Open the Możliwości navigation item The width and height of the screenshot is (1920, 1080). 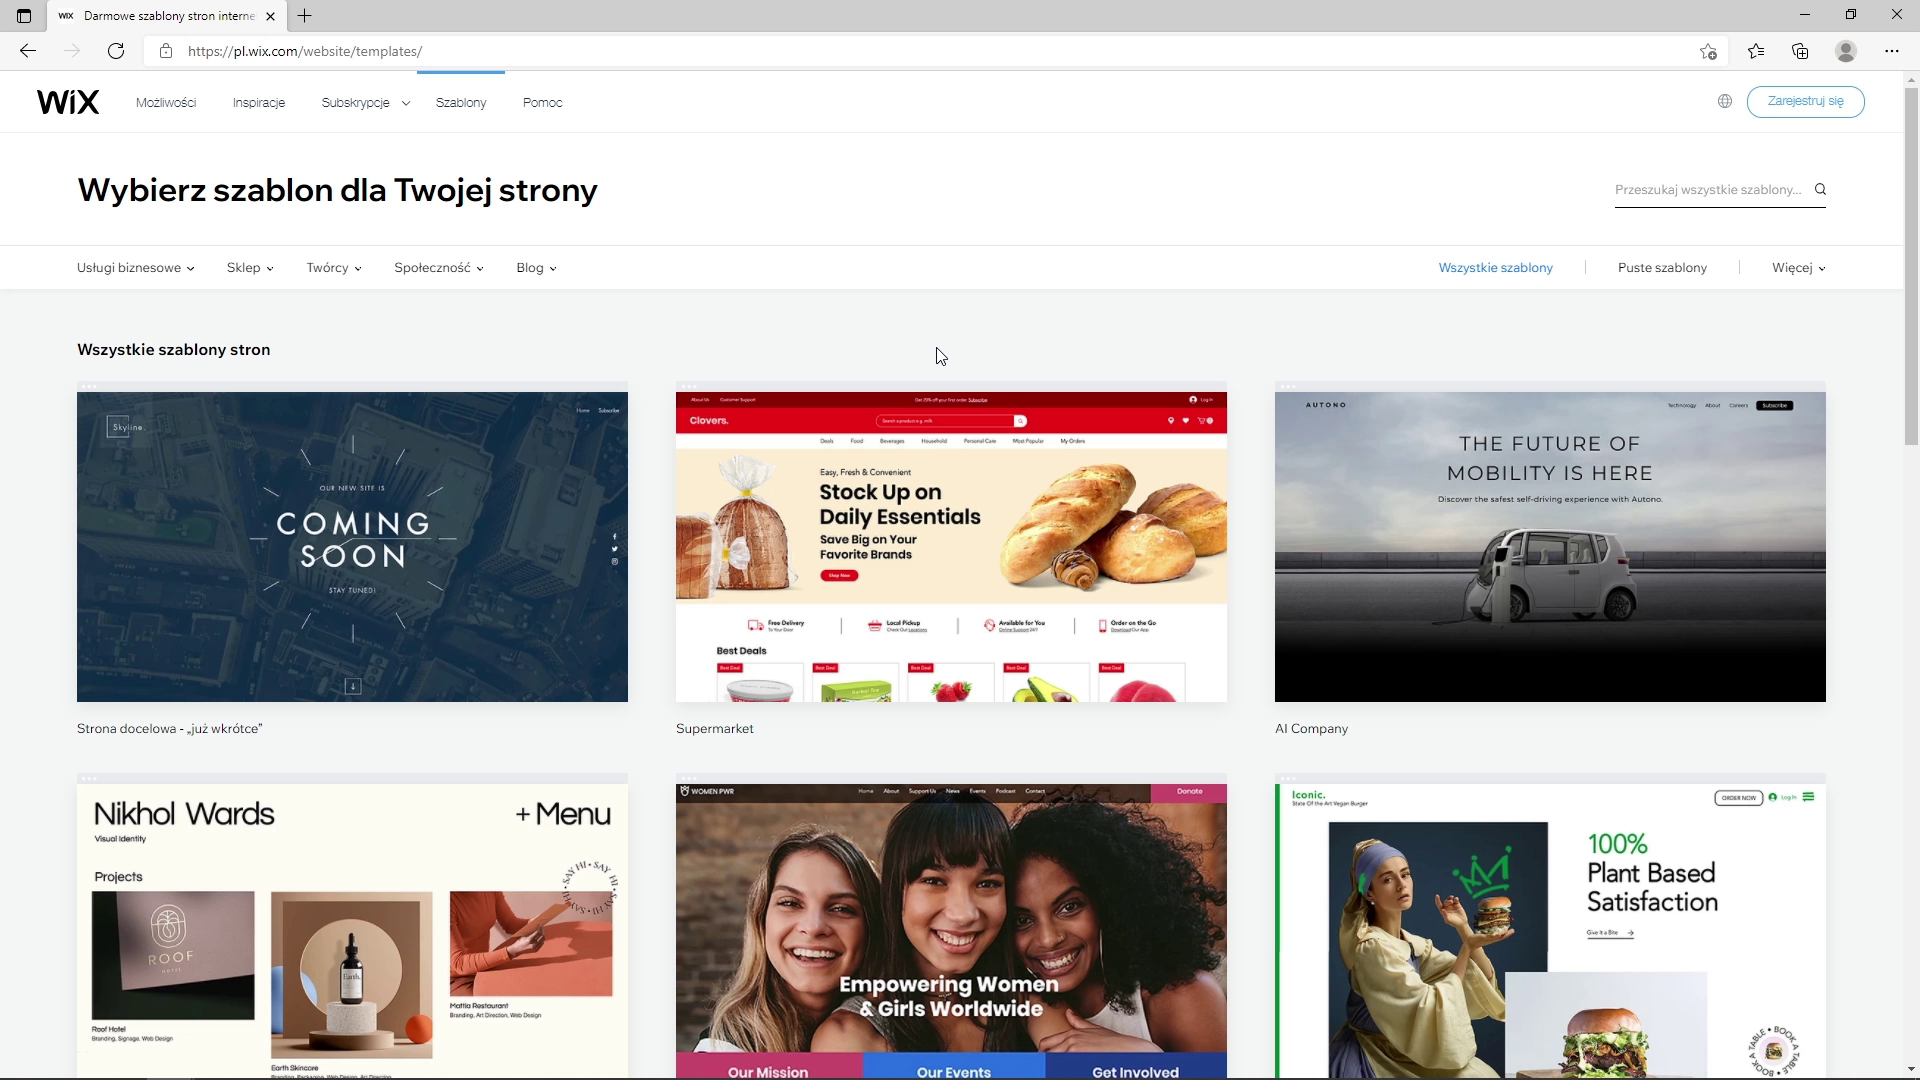click(166, 103)
